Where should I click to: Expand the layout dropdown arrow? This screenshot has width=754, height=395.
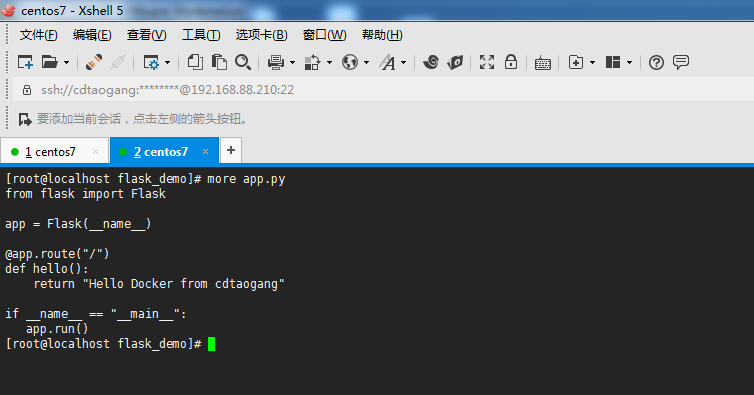pos(629,63)
